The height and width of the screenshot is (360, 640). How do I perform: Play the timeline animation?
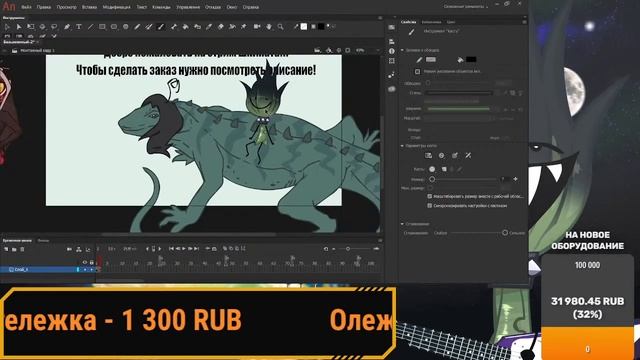[x=184, y=249]
